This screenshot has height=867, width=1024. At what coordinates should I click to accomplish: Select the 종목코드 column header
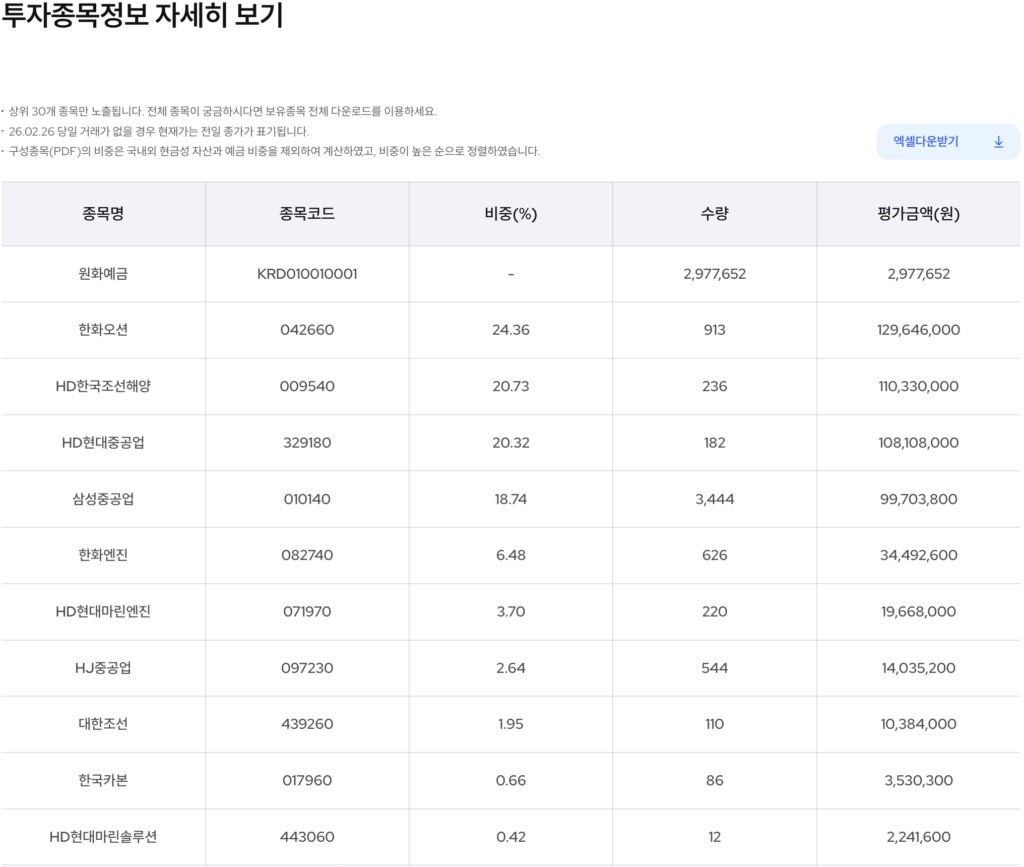click(x=307, y=214)
